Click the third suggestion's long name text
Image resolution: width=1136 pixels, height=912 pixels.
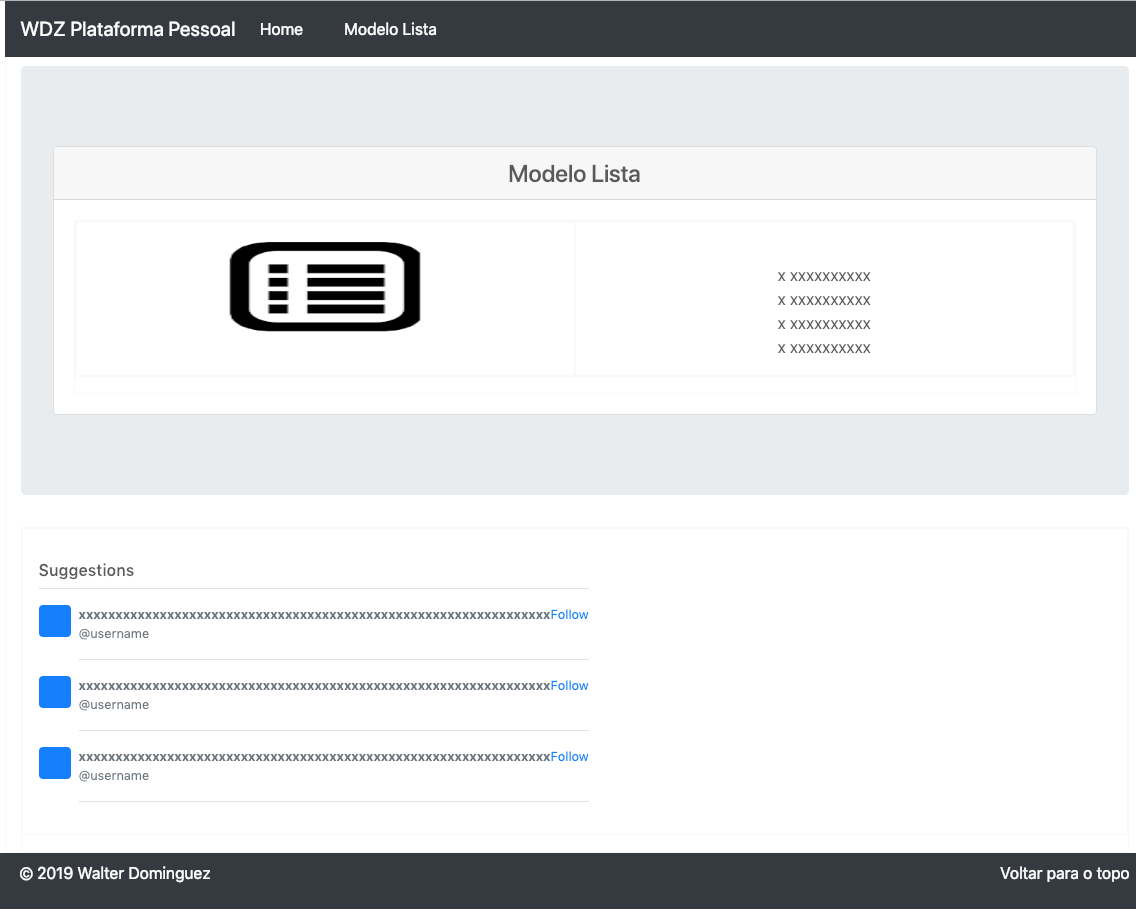click(x=314, y=757)
